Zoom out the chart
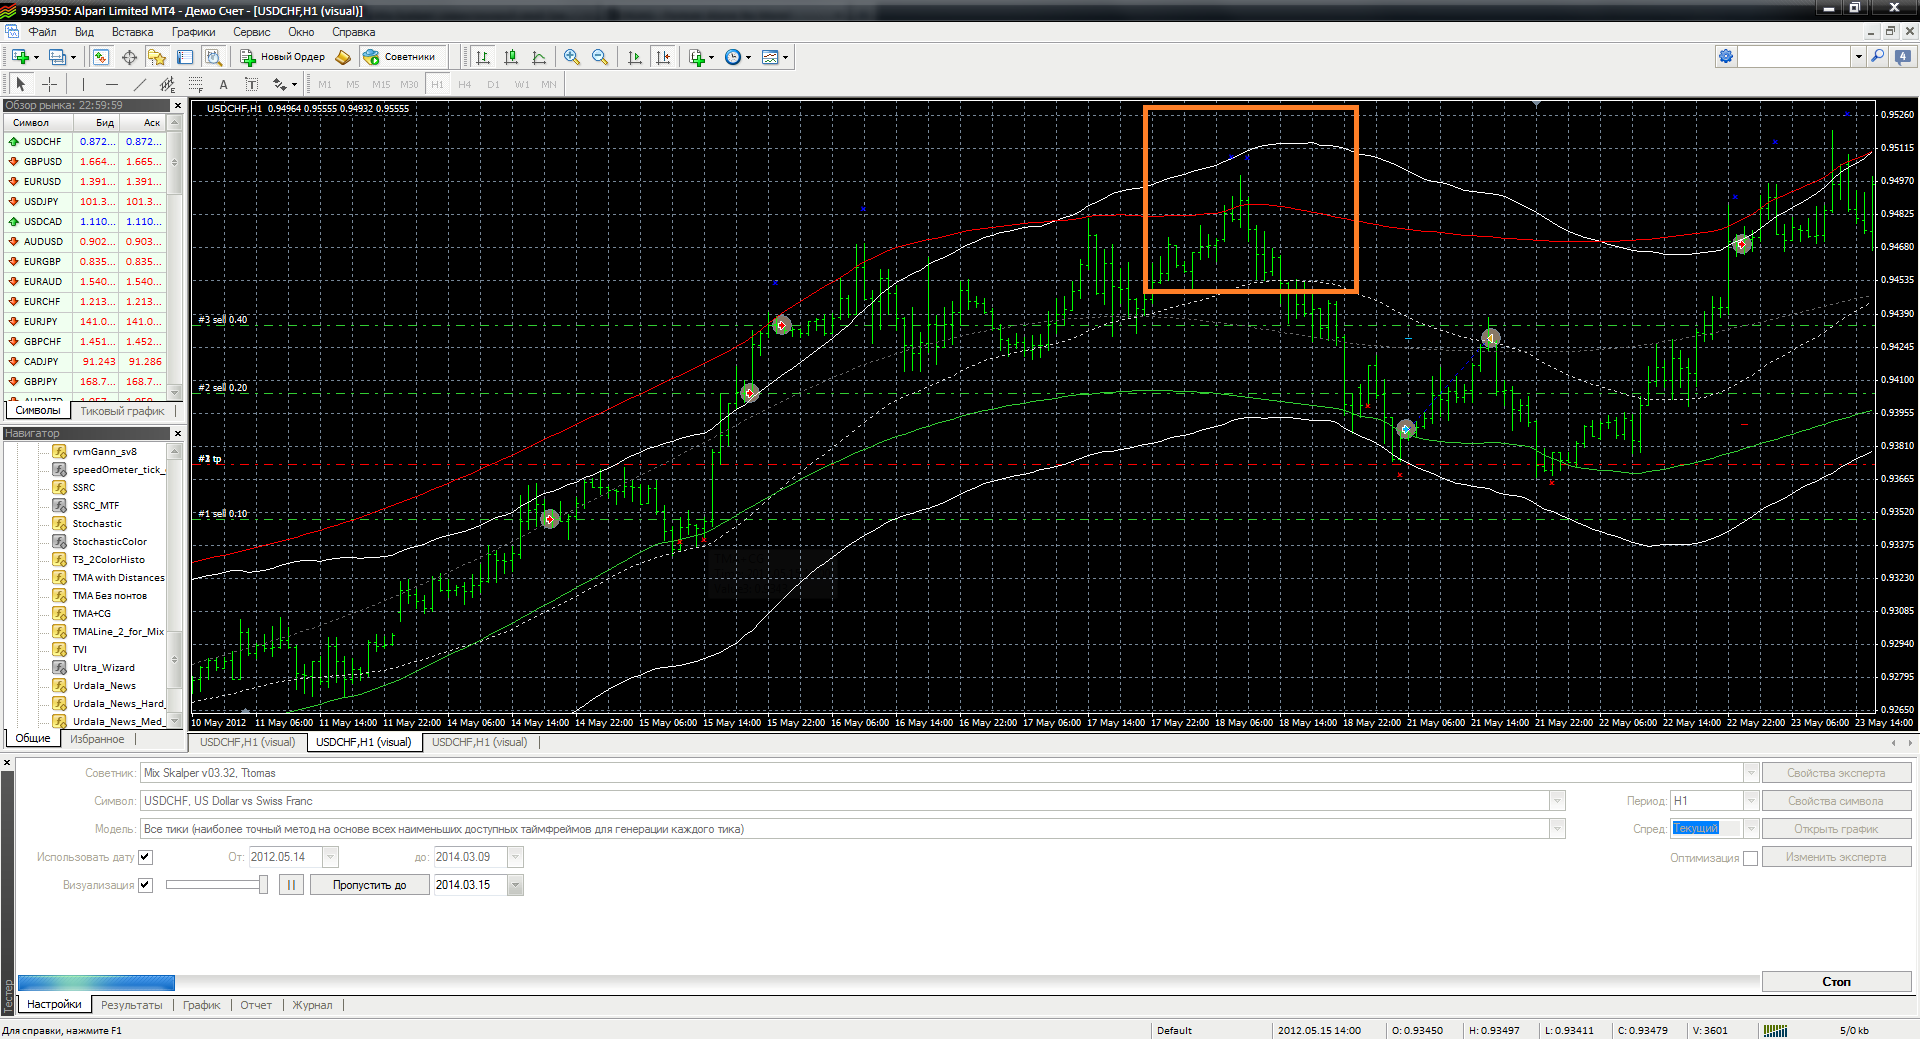Image resolution: width=1920 pixels, height=1039 pixels. tap(600, 57)
